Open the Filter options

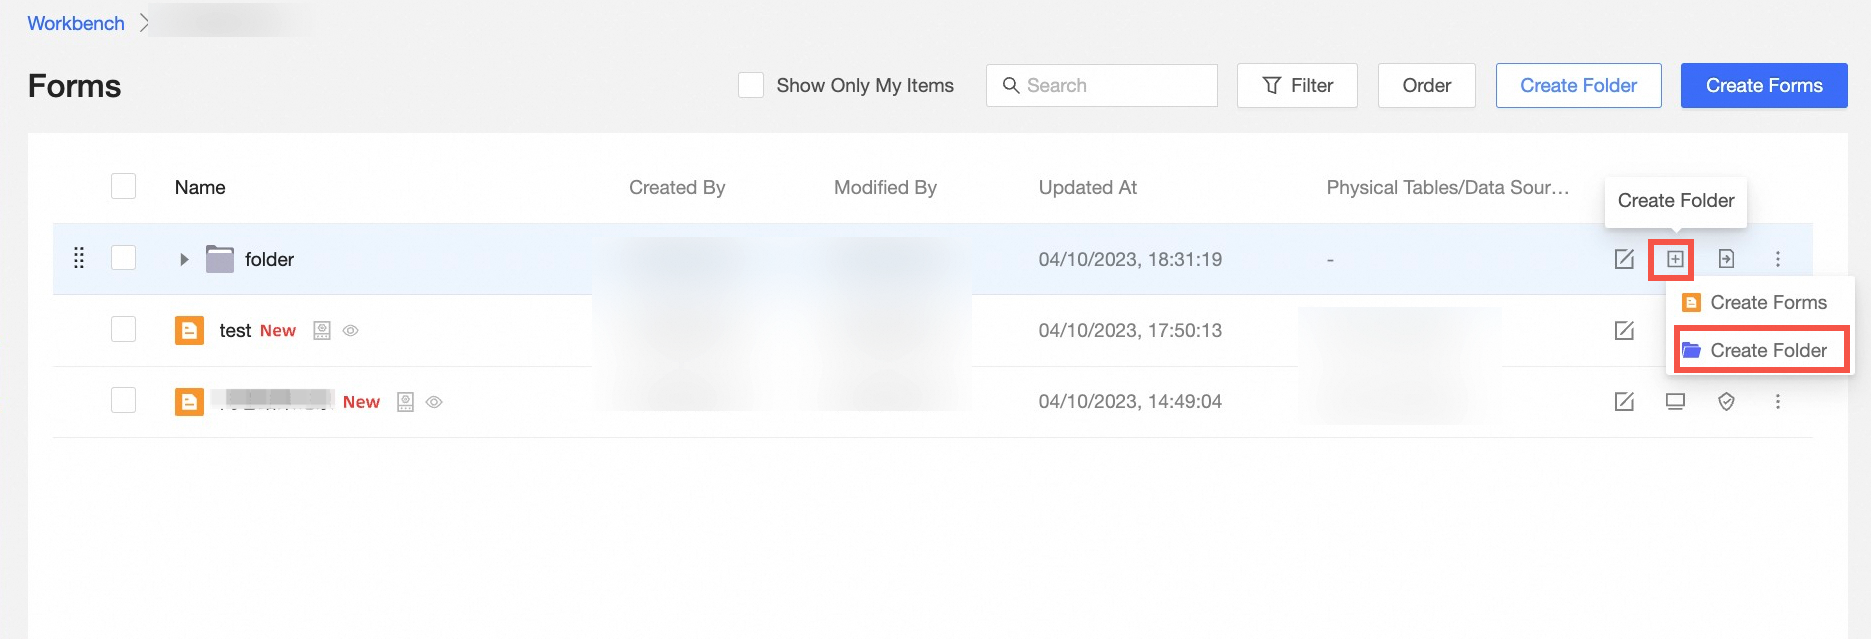(1297, 85)
